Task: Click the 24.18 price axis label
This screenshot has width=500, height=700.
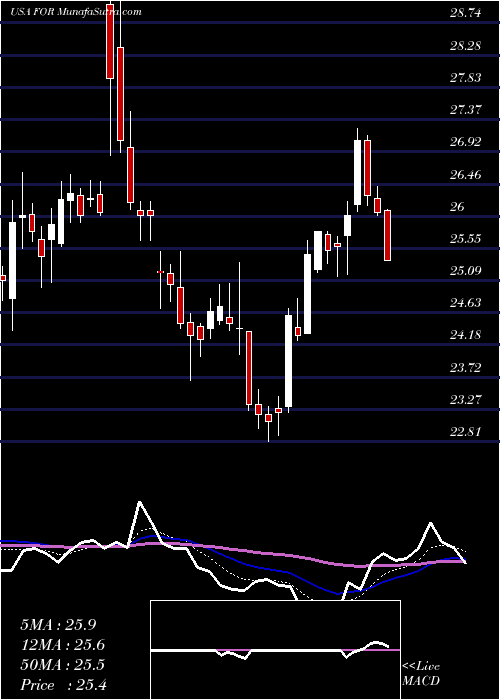Action: (466, 334)
